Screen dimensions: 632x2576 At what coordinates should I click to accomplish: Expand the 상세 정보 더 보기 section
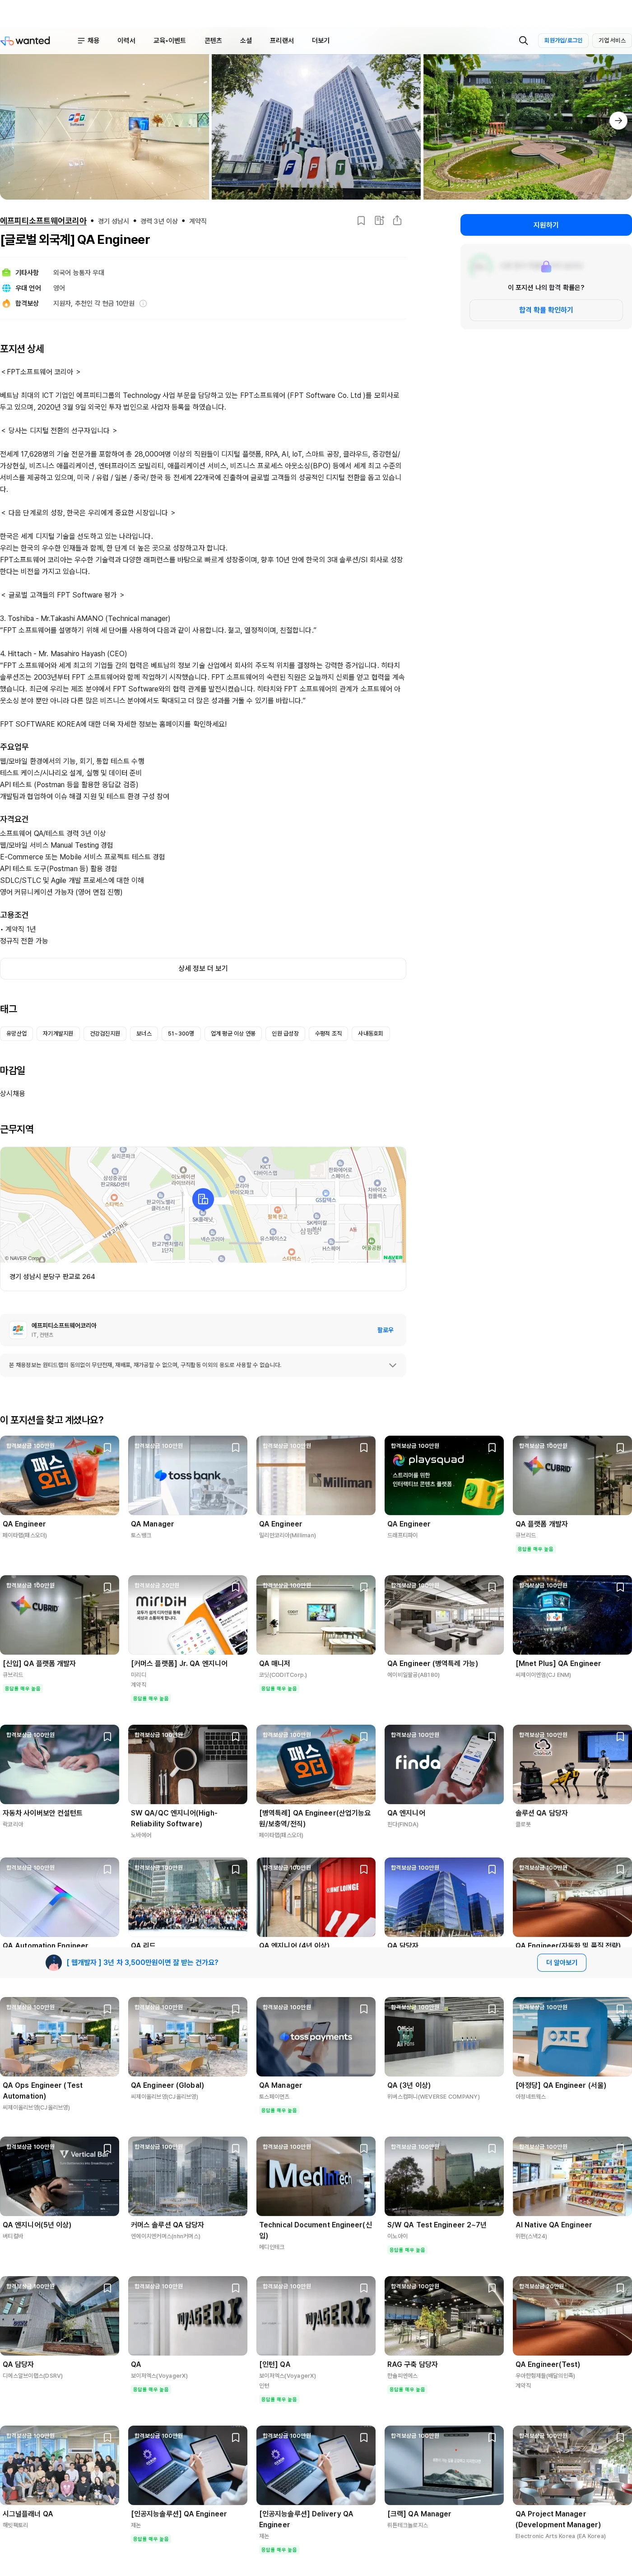click(x=203, y=968)
